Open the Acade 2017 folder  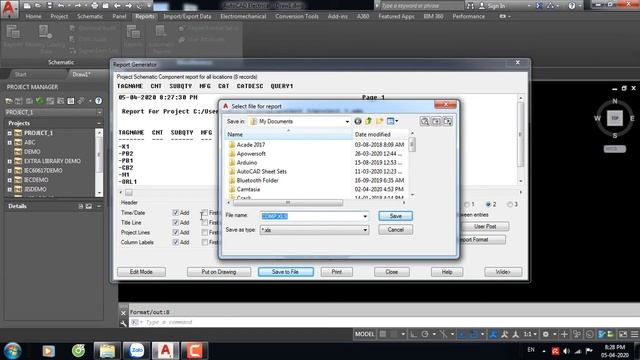[x=251, y=145]
